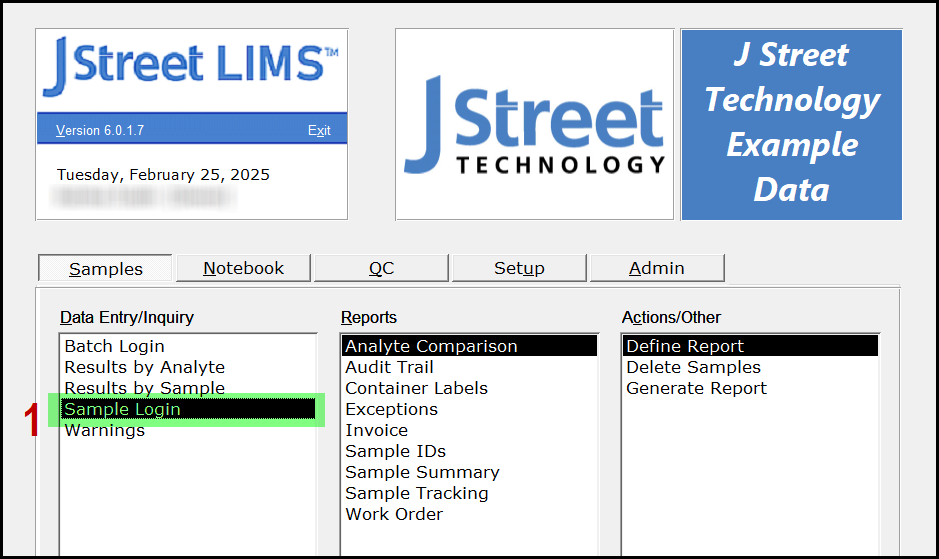Select Batch Login in Data Entry list

[188, 346]
